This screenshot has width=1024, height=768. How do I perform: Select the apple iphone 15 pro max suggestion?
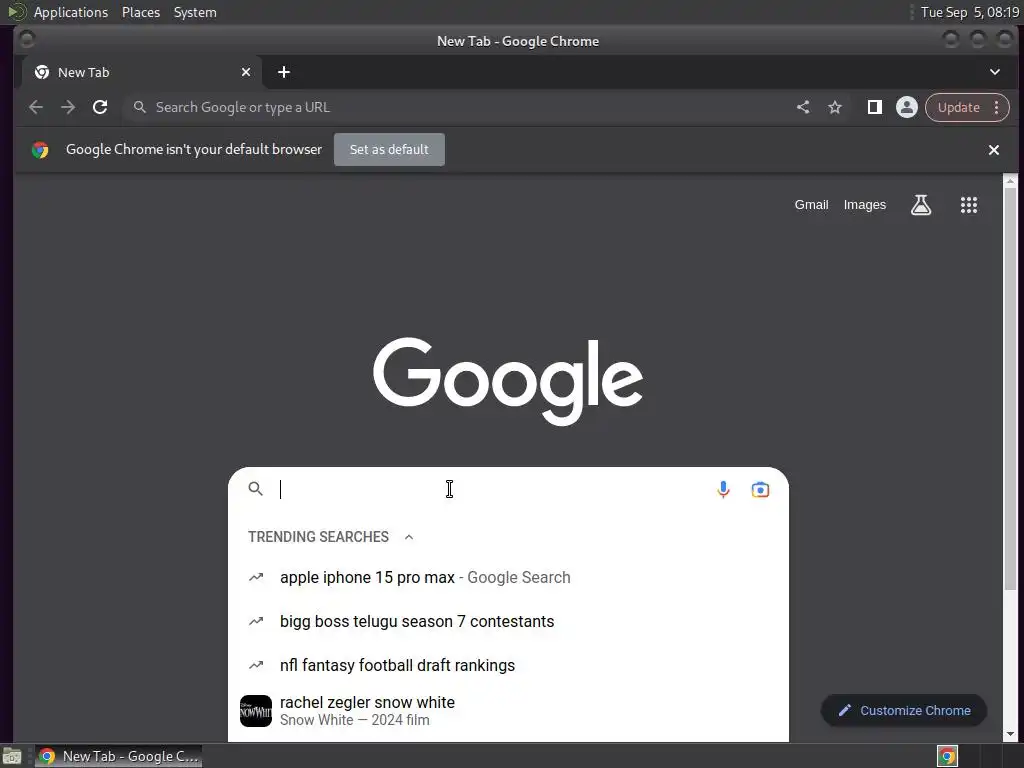508,577
